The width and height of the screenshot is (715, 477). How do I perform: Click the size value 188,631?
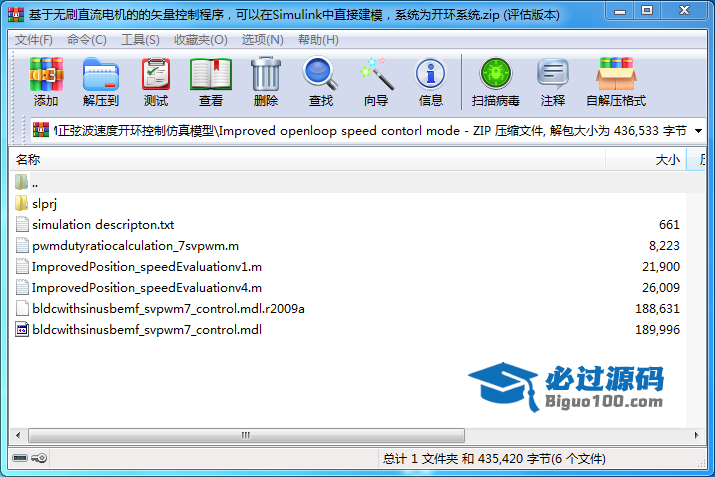click(x=657, y=309)
